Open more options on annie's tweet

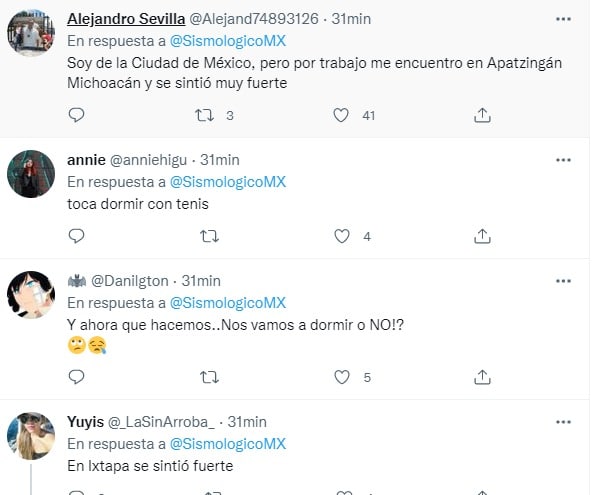563,160
